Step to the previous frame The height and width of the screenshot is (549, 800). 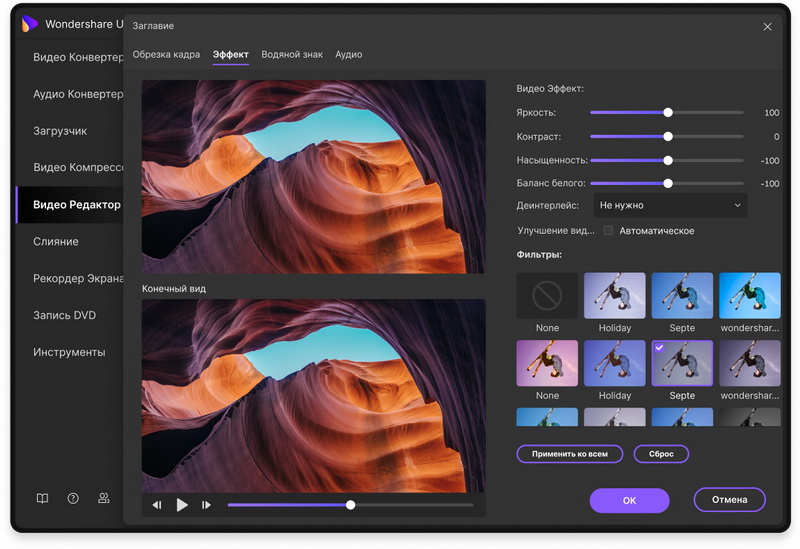[157, 505]
